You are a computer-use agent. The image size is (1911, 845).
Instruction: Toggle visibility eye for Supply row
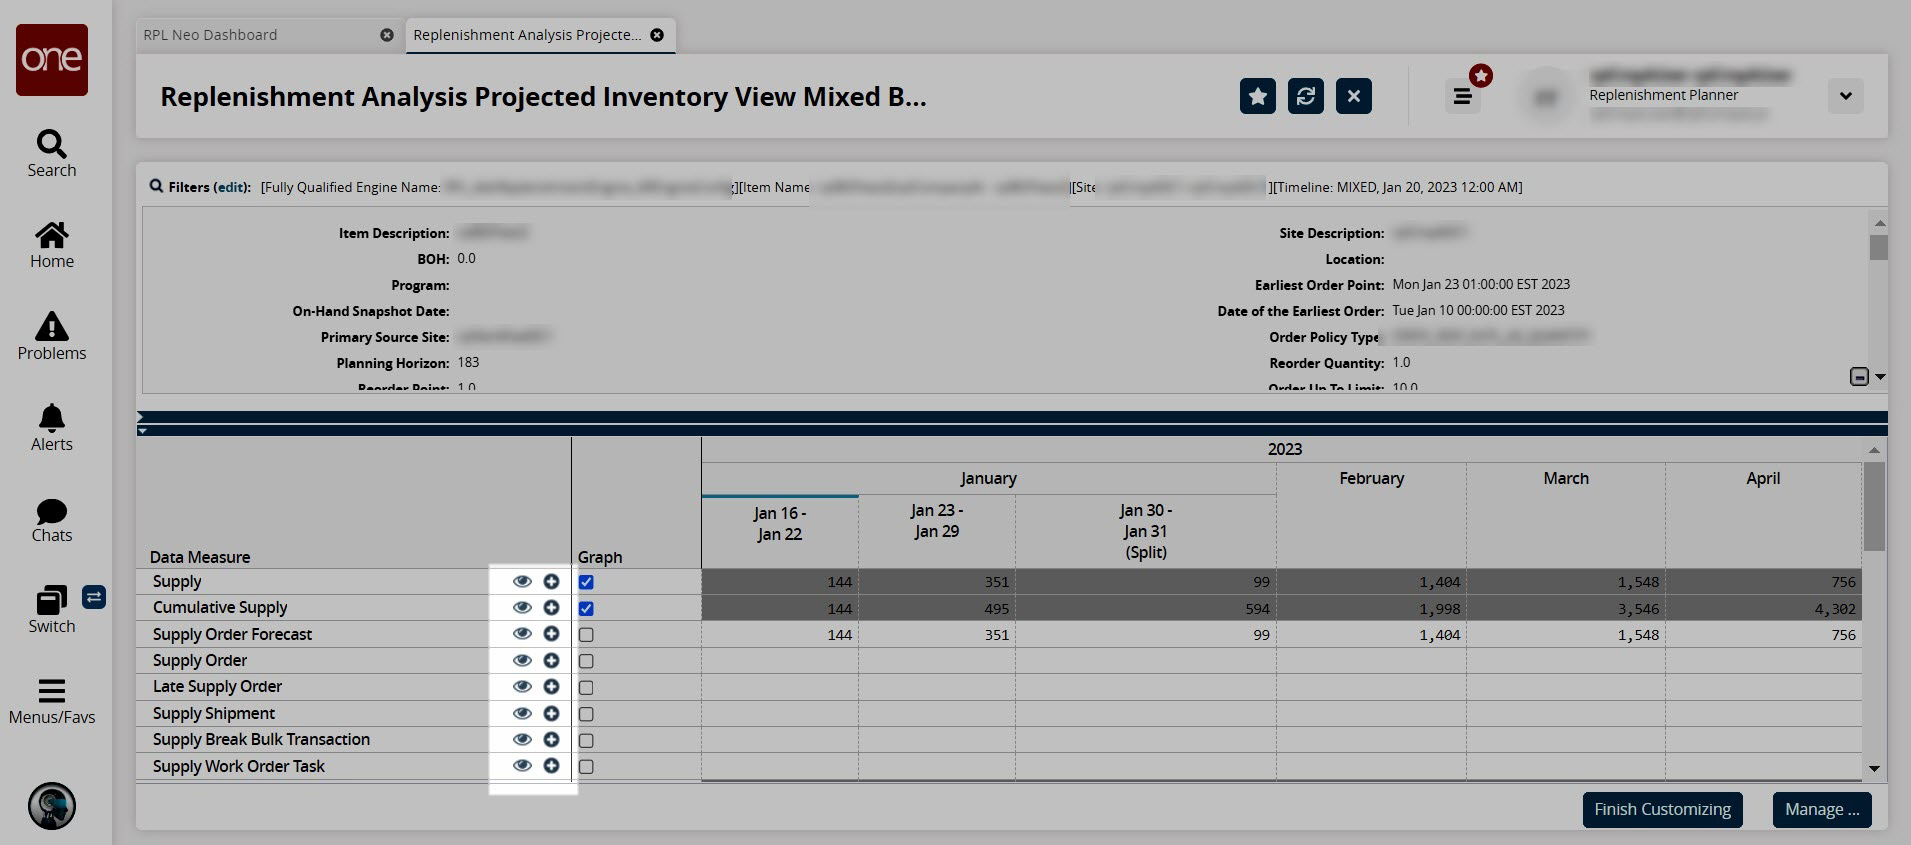coord(522,581)
